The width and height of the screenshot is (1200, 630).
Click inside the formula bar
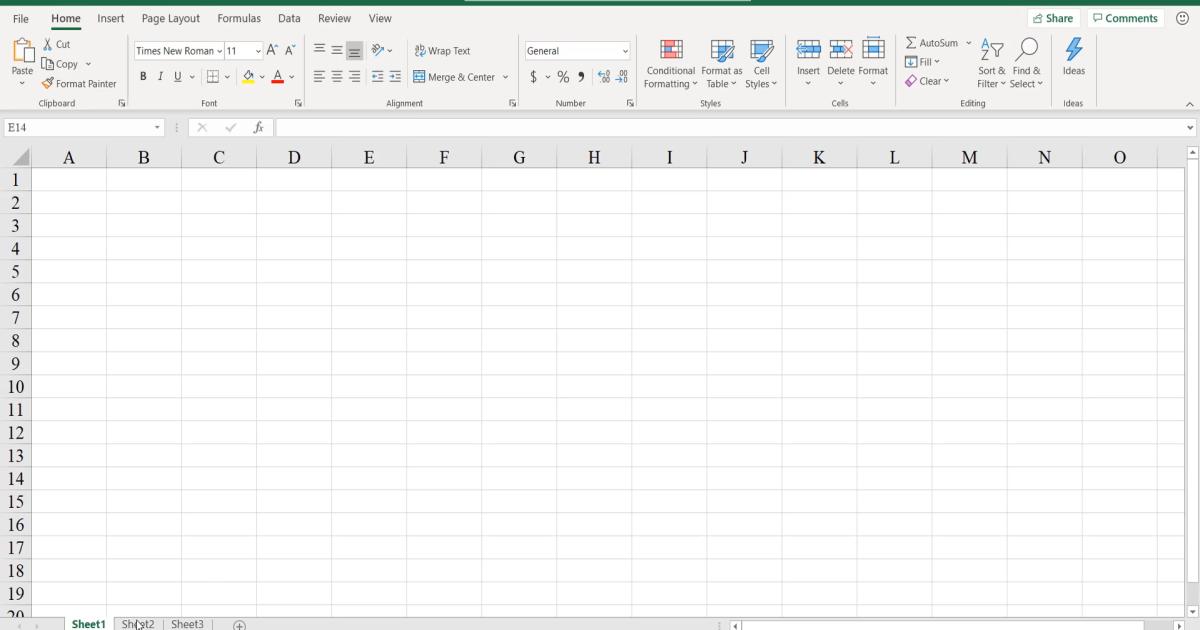[x=600, y=127]
